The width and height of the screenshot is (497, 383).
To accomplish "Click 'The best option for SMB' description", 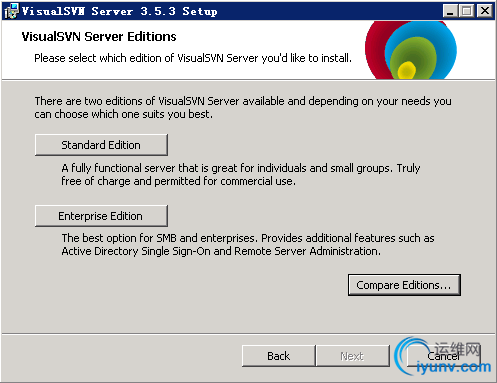I will tap(248, 244).
